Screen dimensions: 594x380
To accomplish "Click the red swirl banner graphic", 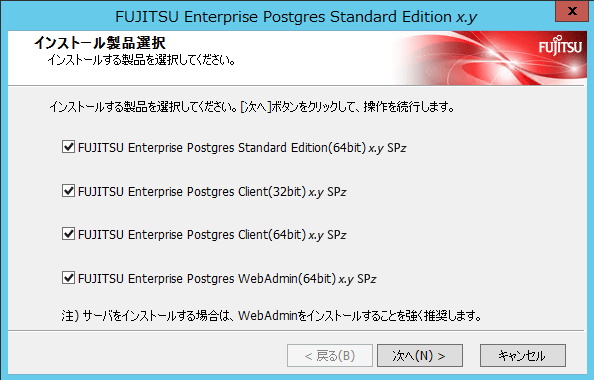I will [489, 58].
